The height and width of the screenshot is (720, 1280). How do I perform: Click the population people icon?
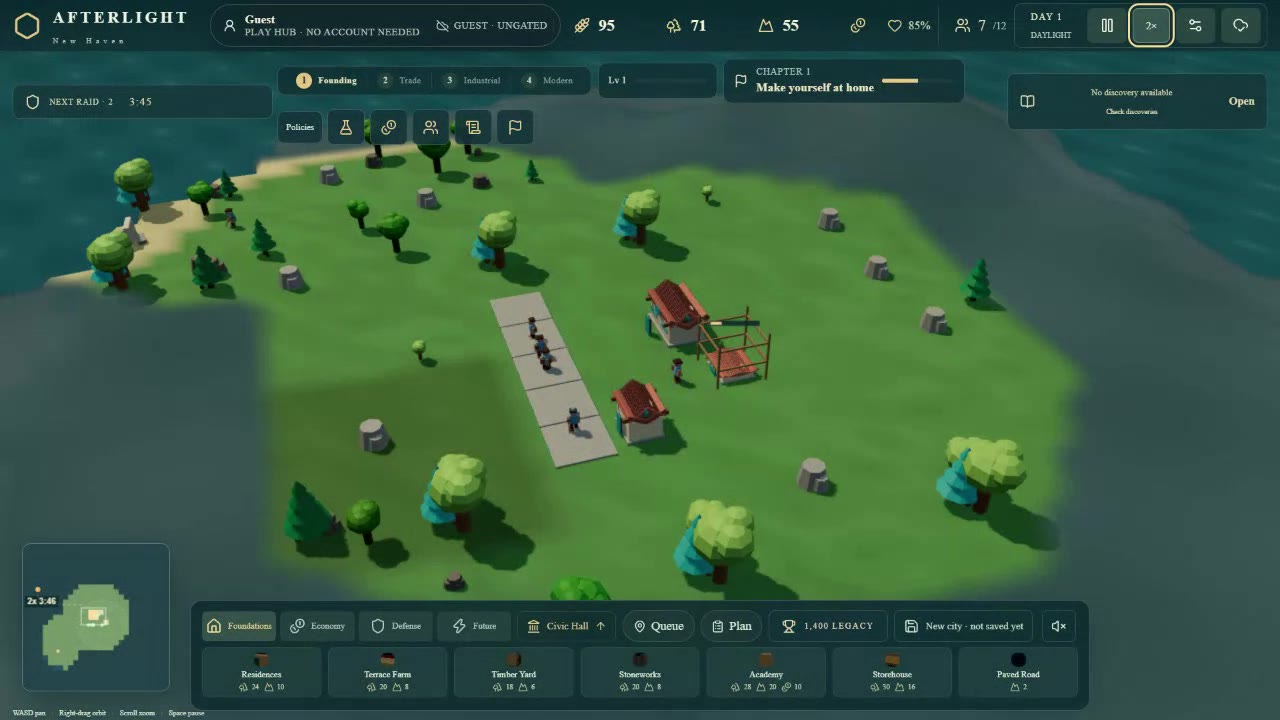(x=963, y=26)
